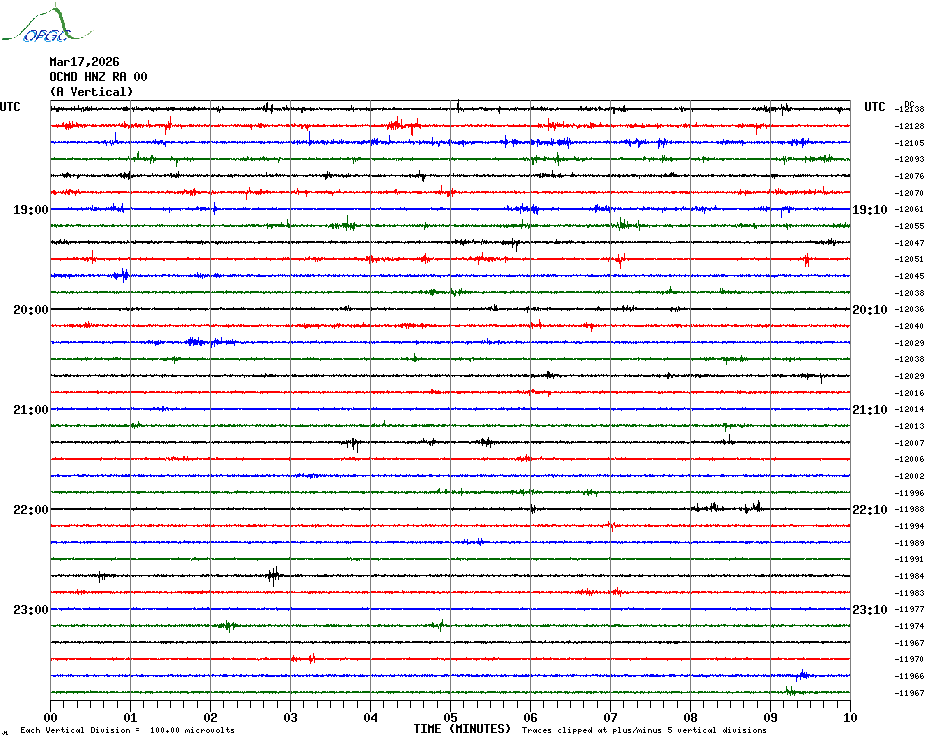Select the 21:00 time label

31,410
